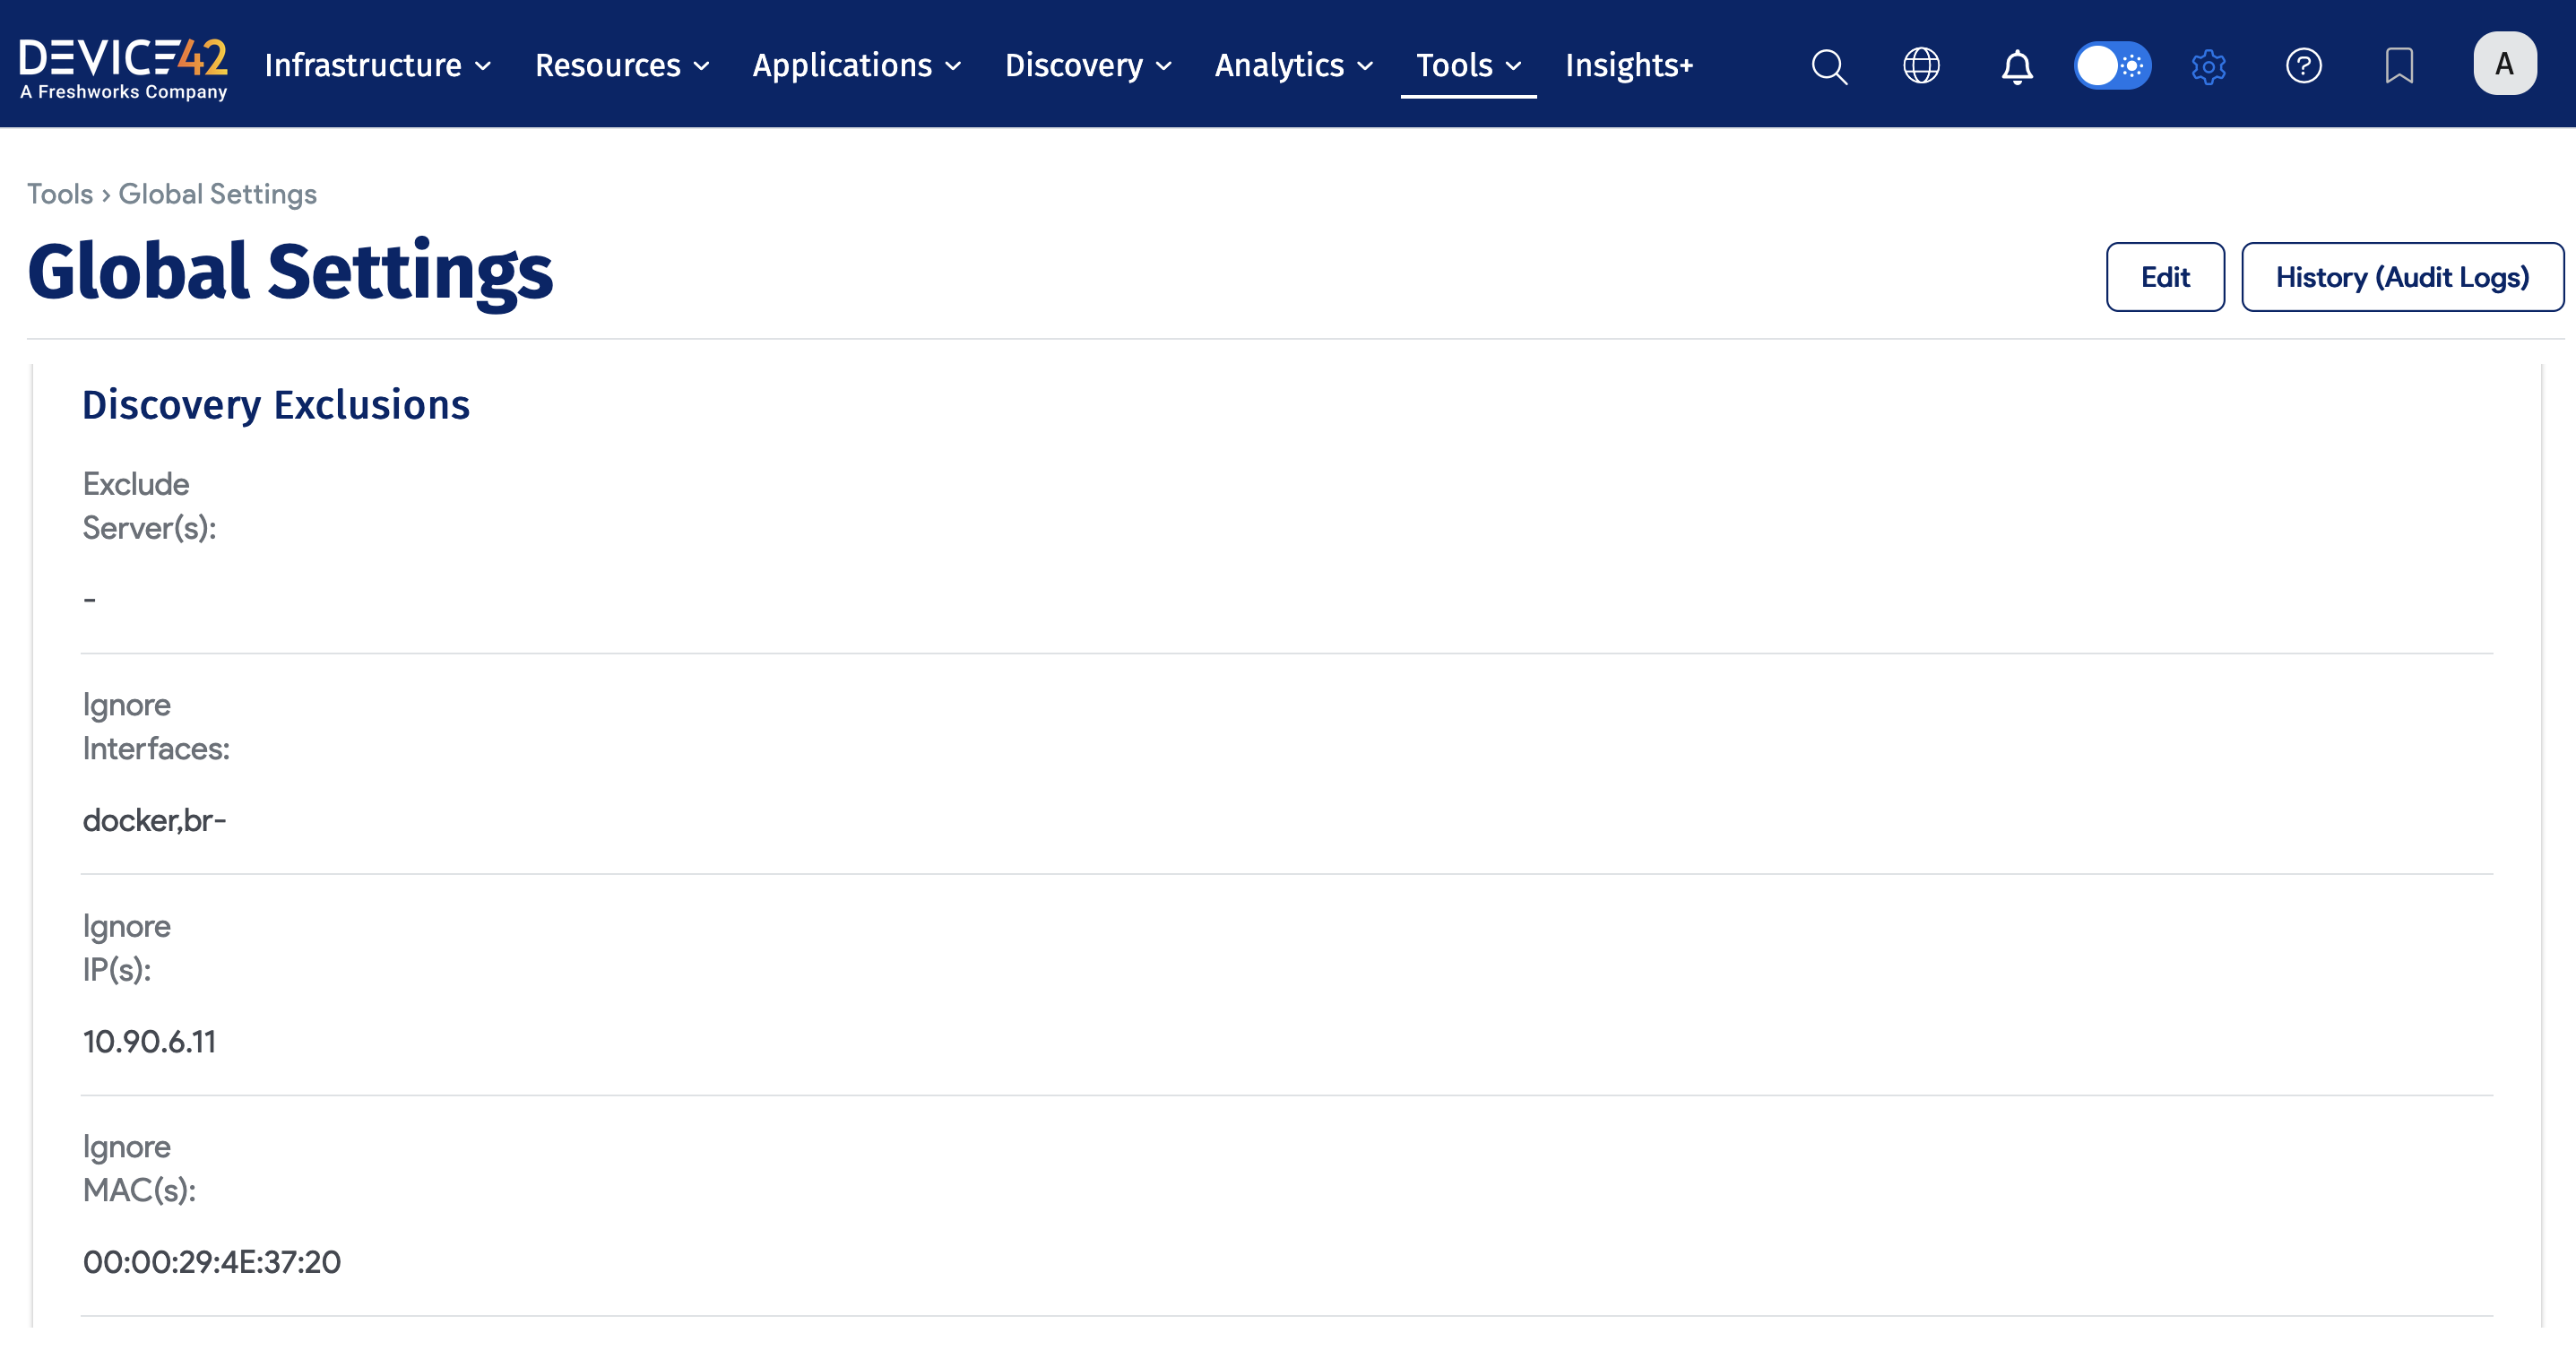
Task: Click the Edit button
Action: [x=2164, y=277]
